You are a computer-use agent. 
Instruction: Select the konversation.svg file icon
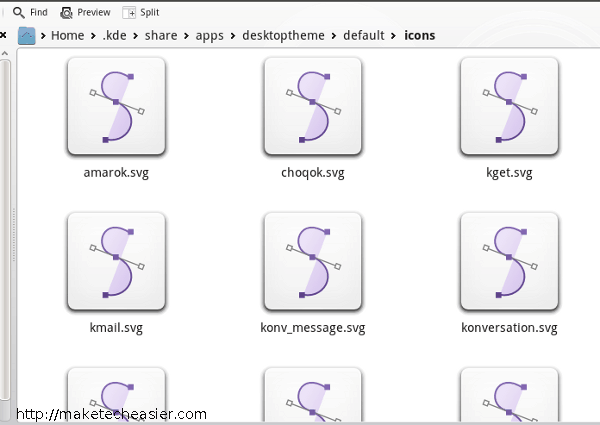click(x=509, y=262)
